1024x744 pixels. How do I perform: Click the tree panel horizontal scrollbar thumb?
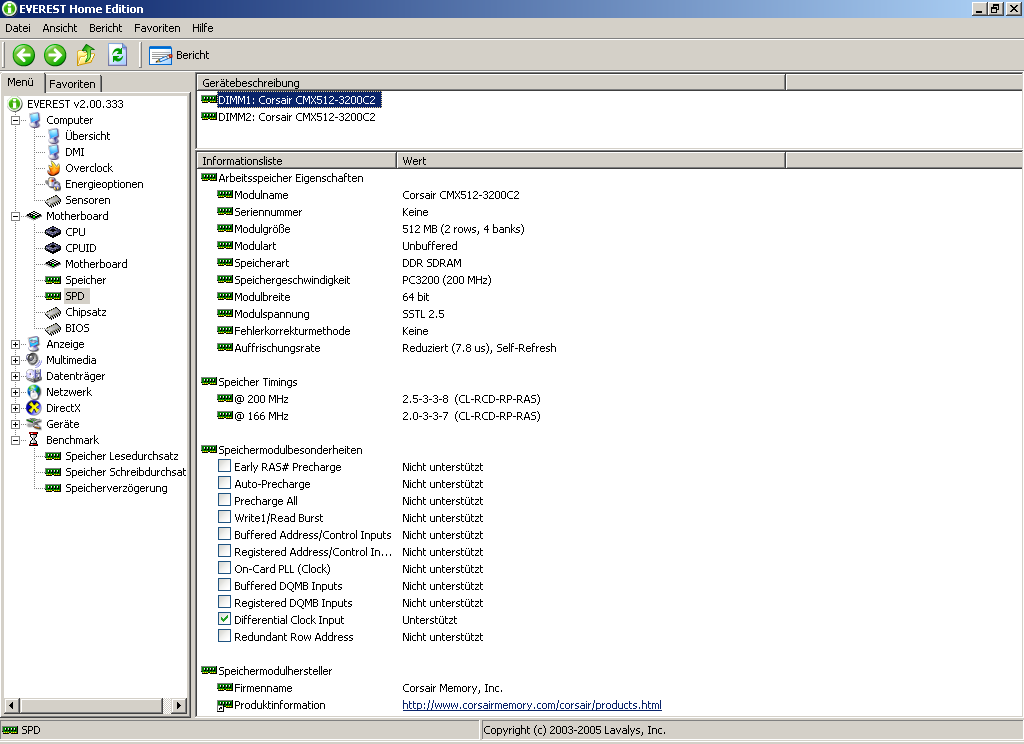click(91, 705)
